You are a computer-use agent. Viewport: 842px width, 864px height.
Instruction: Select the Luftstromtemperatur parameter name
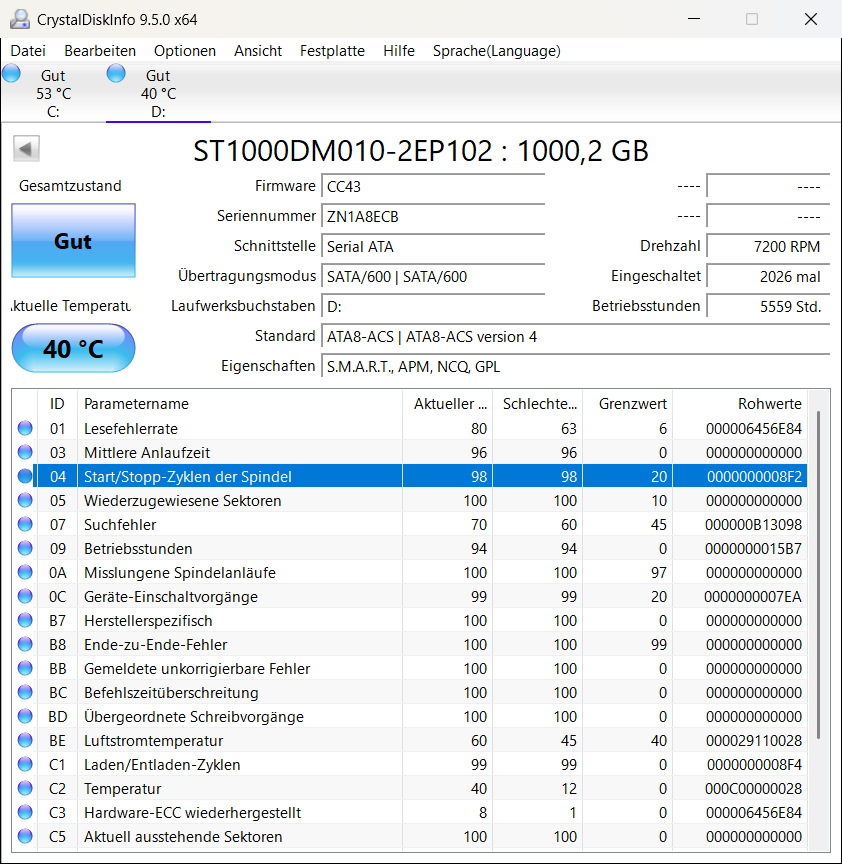click(153, 741)
